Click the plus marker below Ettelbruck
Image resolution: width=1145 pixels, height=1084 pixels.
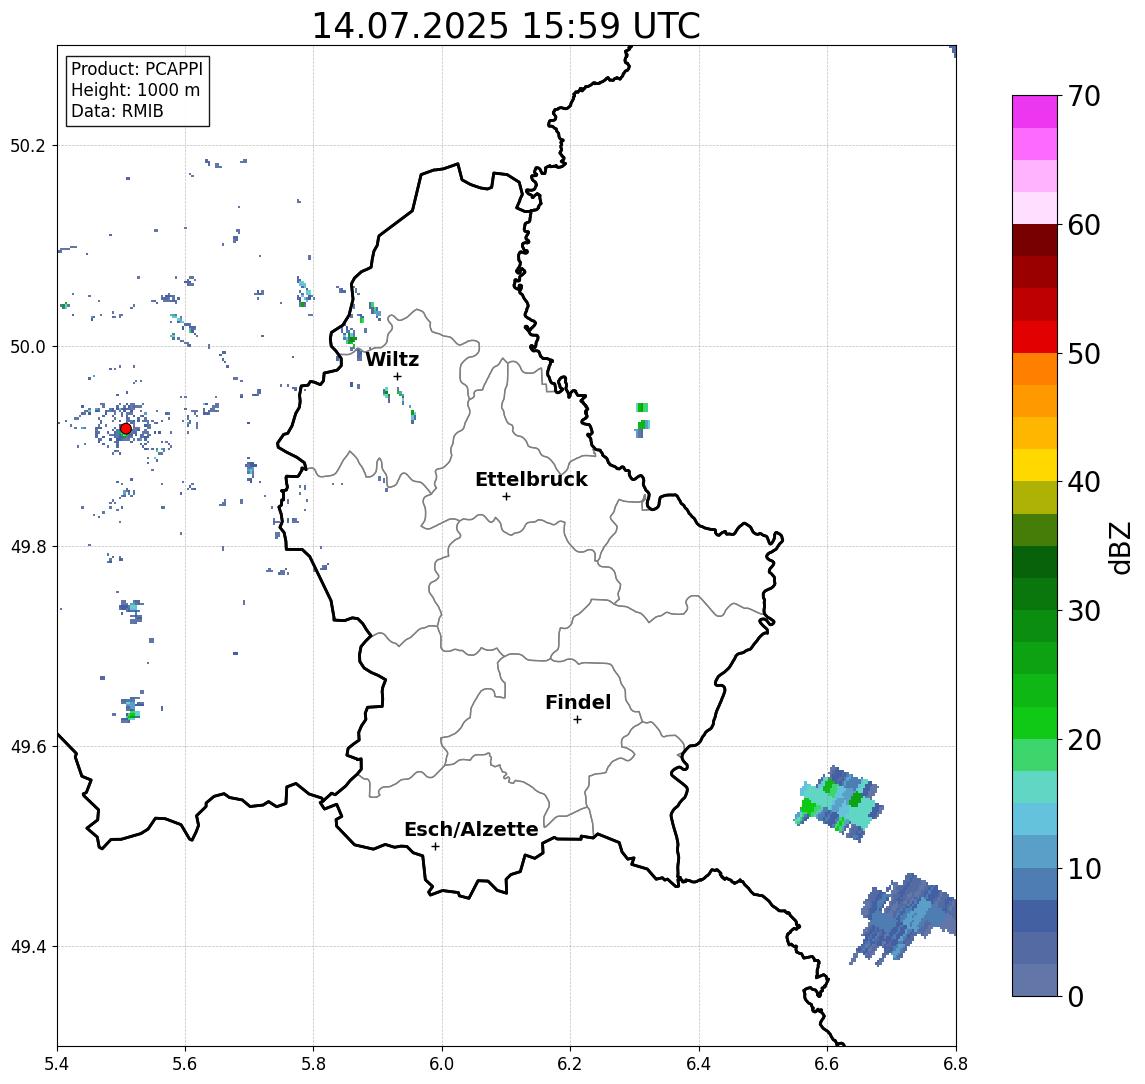pyautogui.click(x=506, y=497)
